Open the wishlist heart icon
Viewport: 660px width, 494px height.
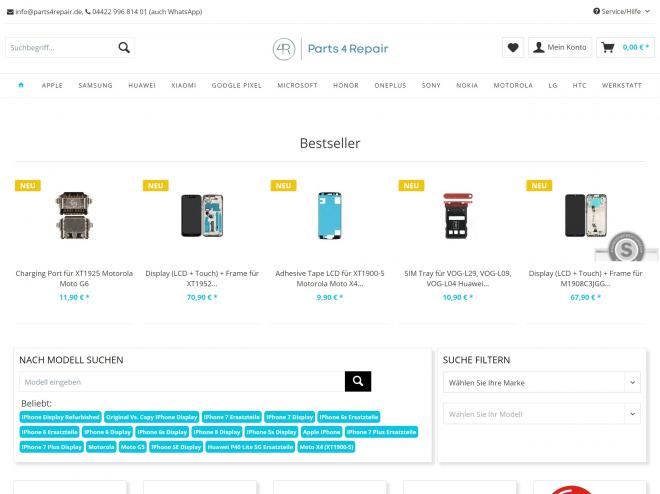(513, 48)
